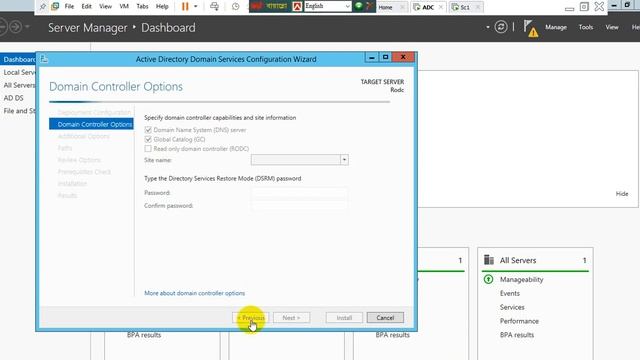This screenshot has height=360, width=640.
Task: Click the All Servers tile icon
Action: coord(489,260)
